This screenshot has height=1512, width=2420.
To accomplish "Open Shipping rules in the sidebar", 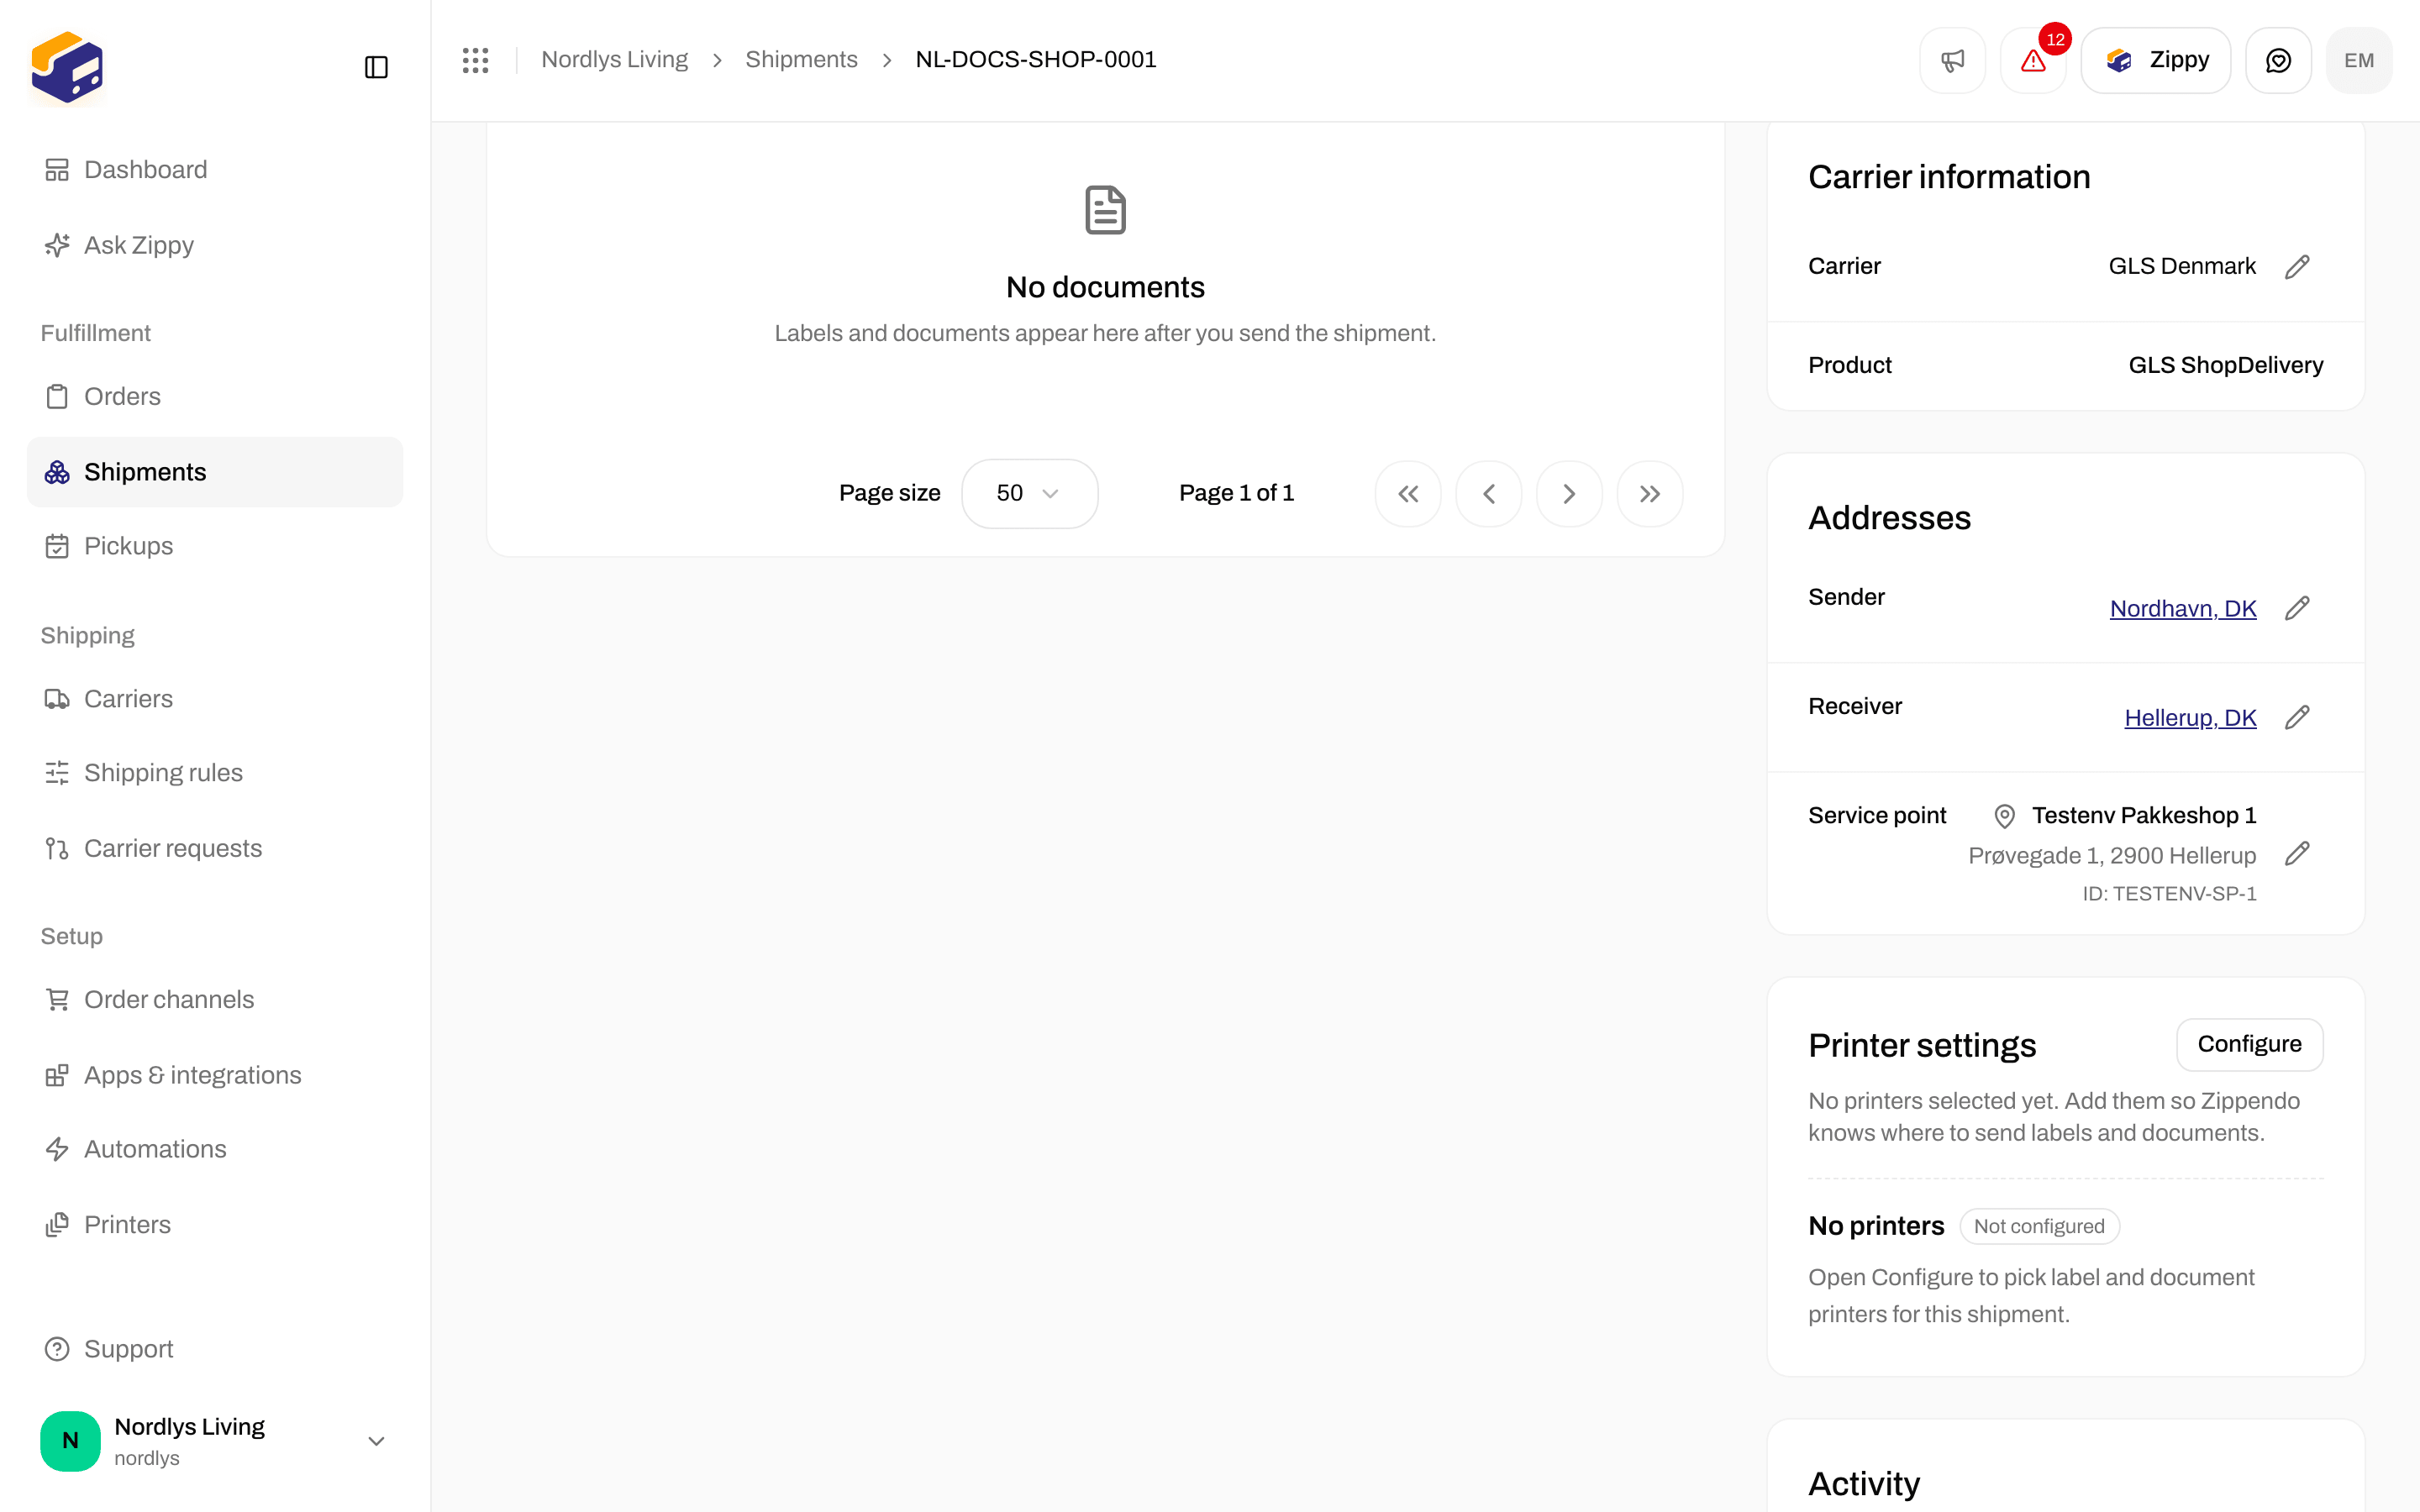I will coord(215,773).
